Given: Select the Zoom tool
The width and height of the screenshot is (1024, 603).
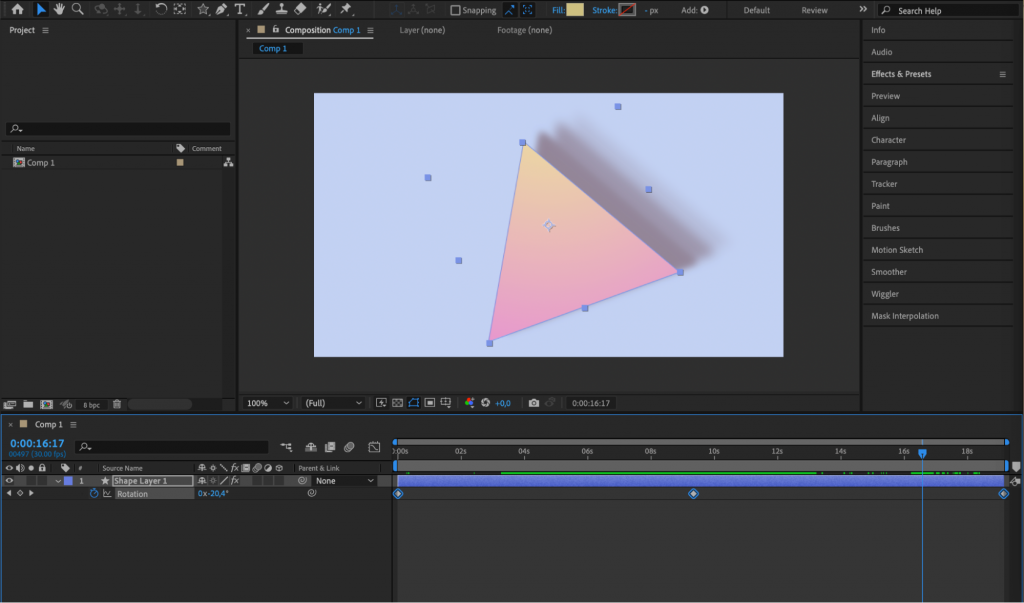Looking at the screenshot, I should coord(75,9).
